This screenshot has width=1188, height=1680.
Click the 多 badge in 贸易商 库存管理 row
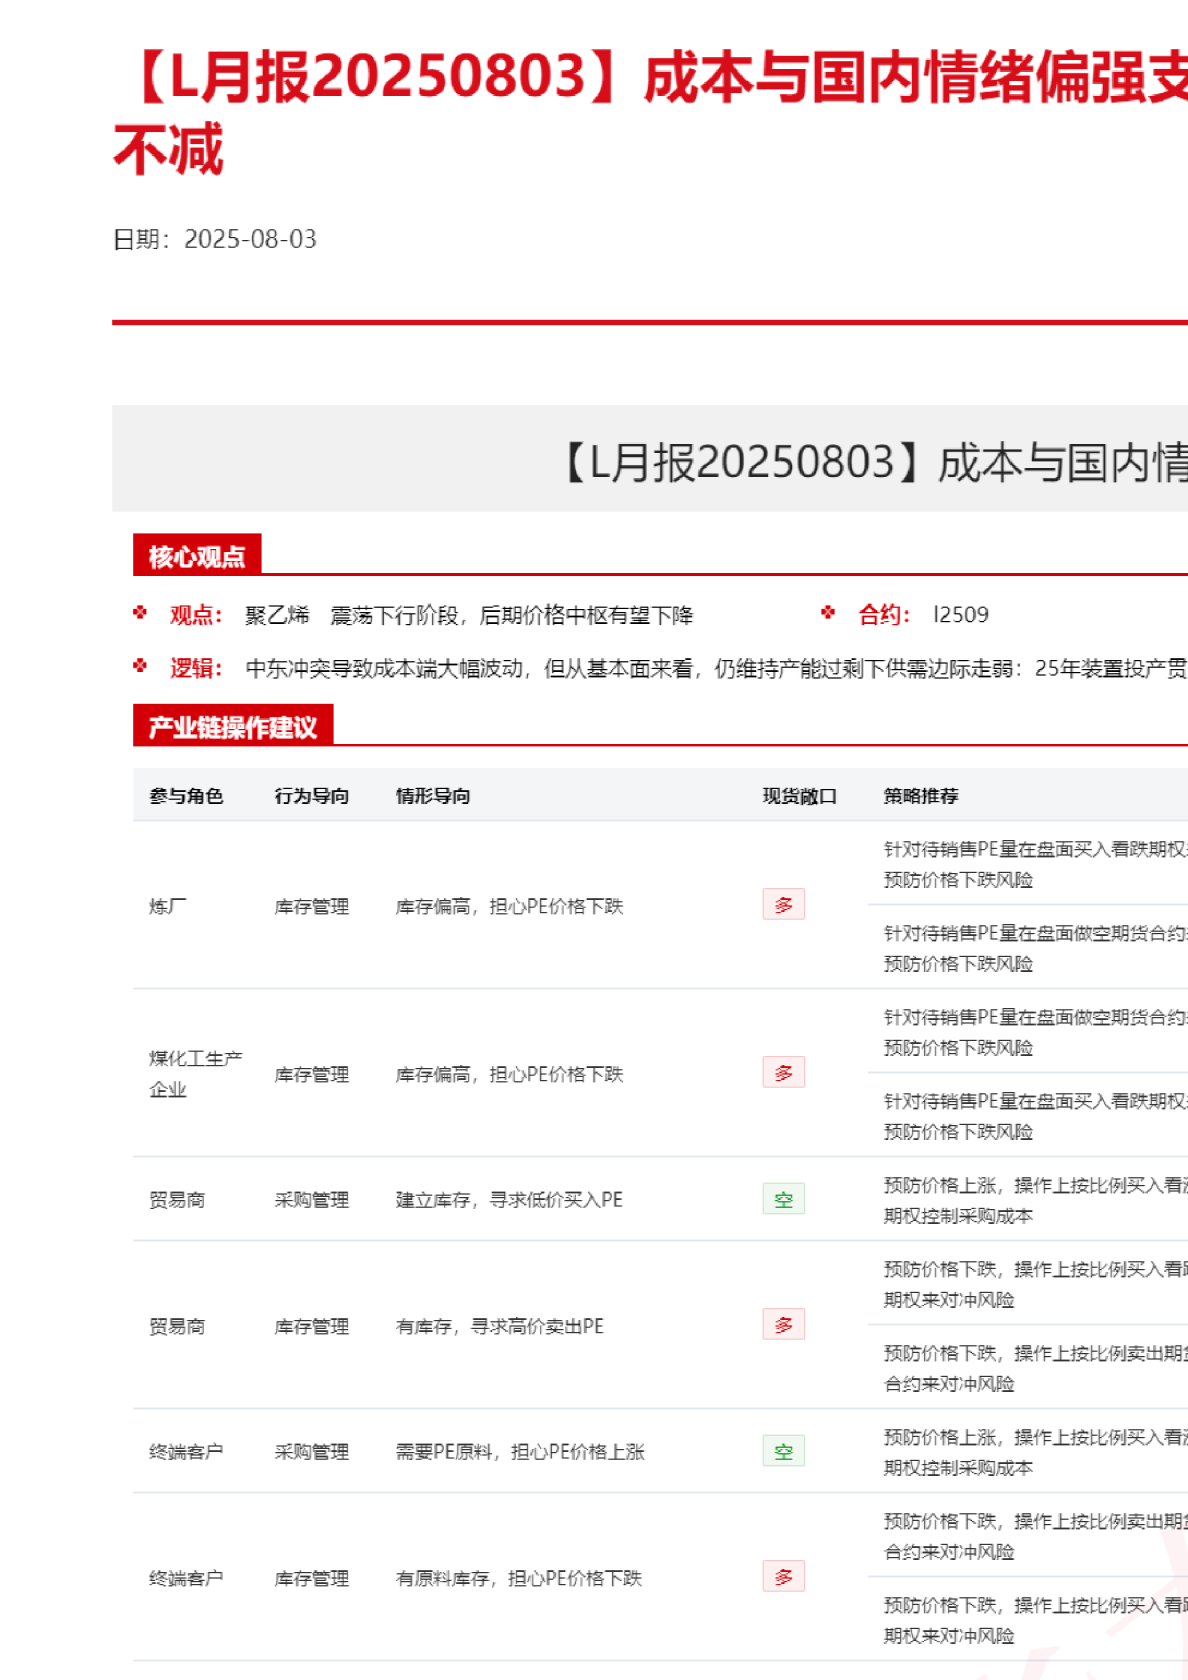click(783, 1325)
